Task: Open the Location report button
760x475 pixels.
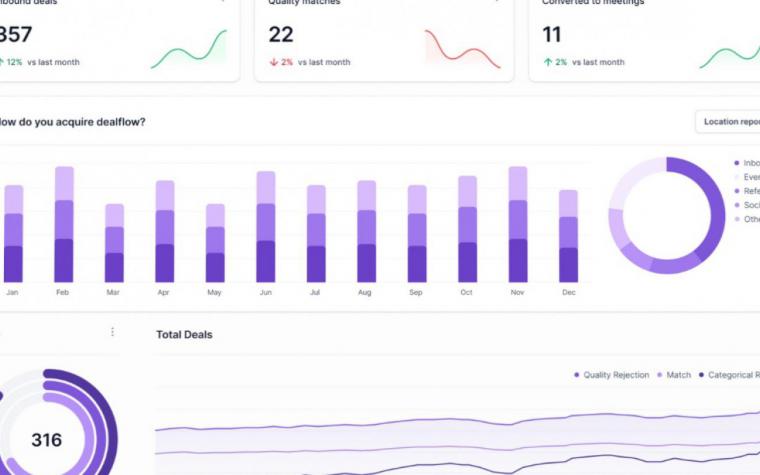Action: tap(728, 122)
